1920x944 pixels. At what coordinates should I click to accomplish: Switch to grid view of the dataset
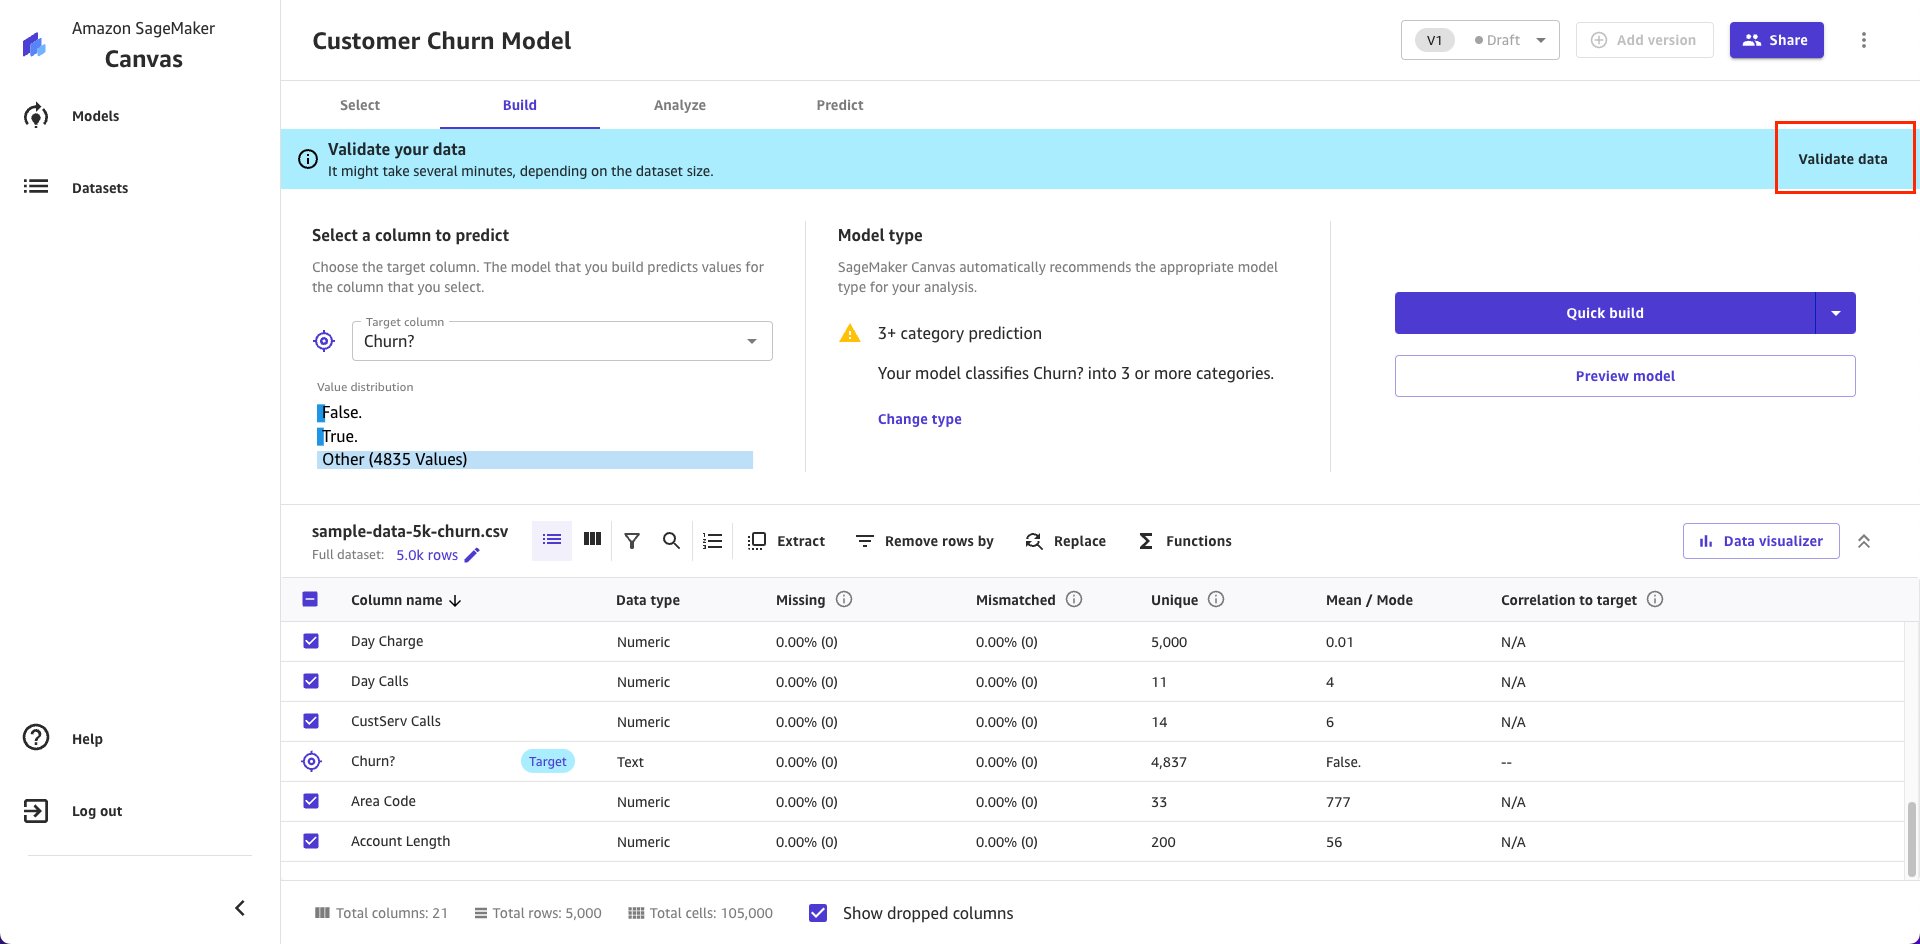593,540
